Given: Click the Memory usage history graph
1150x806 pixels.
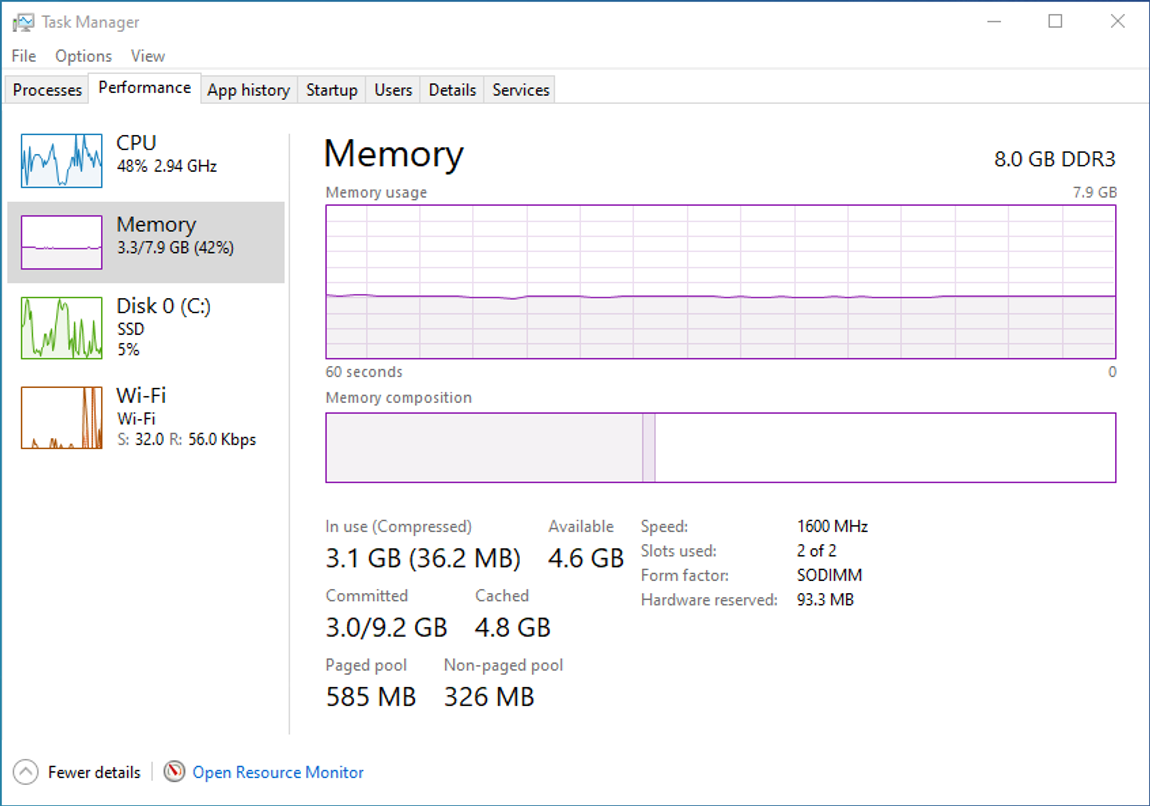Looking at the screenshot, I should point(720,281).
